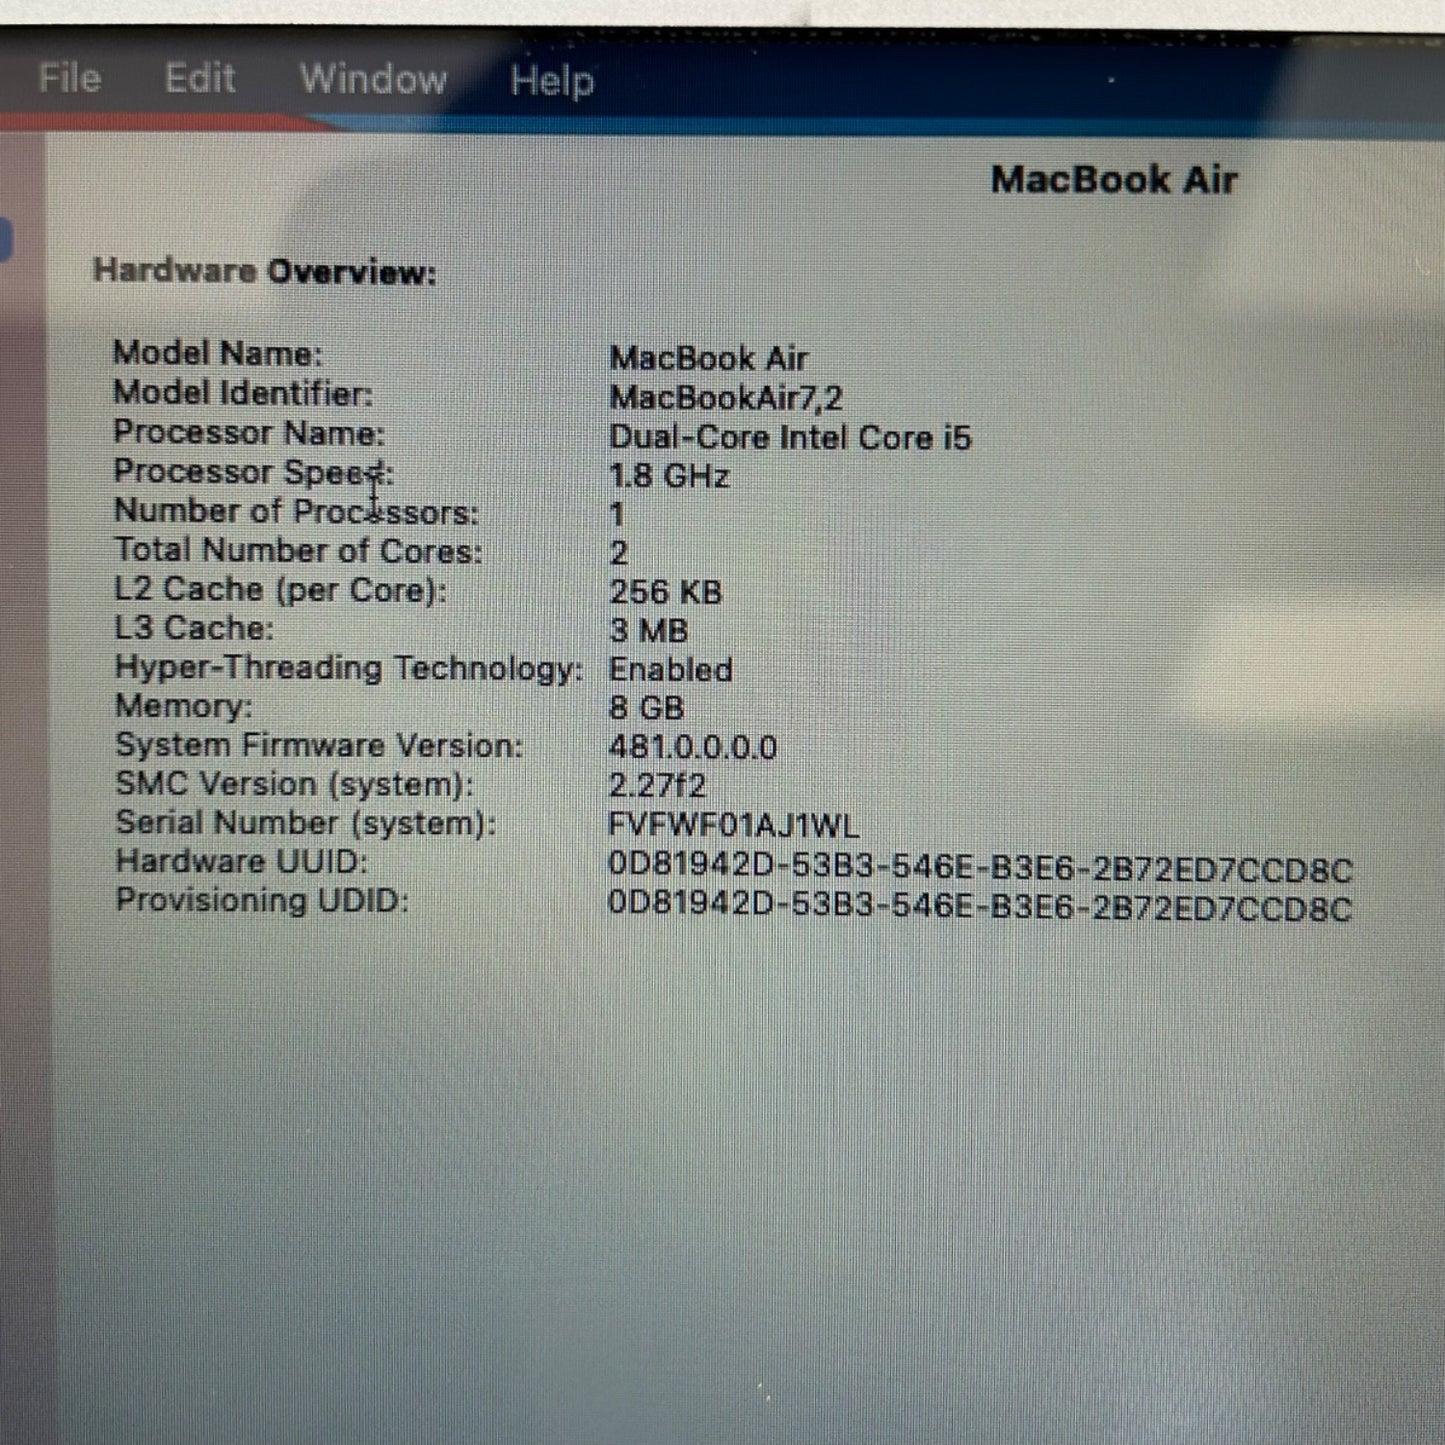Select the 8 GB memory value

646,708
